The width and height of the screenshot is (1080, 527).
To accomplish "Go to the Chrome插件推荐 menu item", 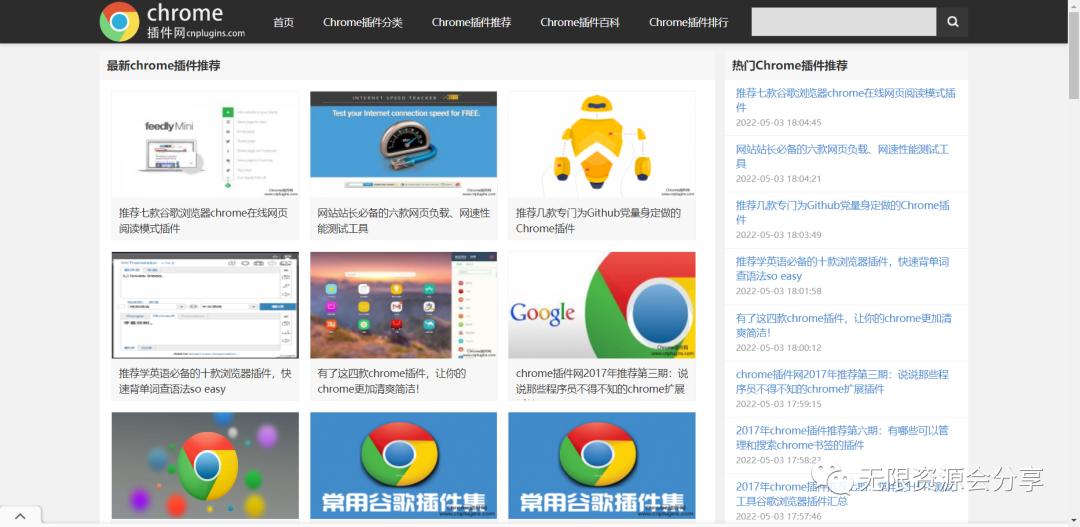I will click(x=471, y=22).
